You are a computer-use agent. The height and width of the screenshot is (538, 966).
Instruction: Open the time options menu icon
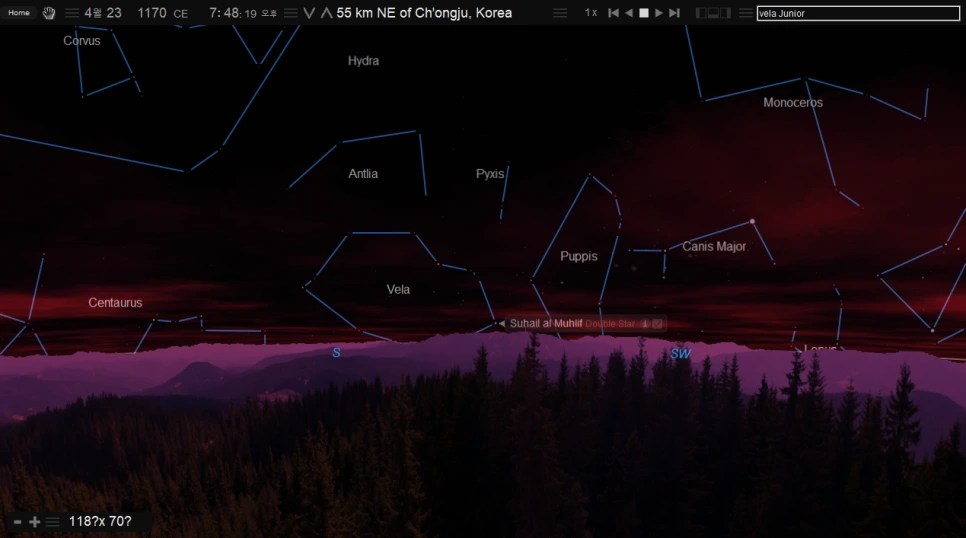(291, 13)
